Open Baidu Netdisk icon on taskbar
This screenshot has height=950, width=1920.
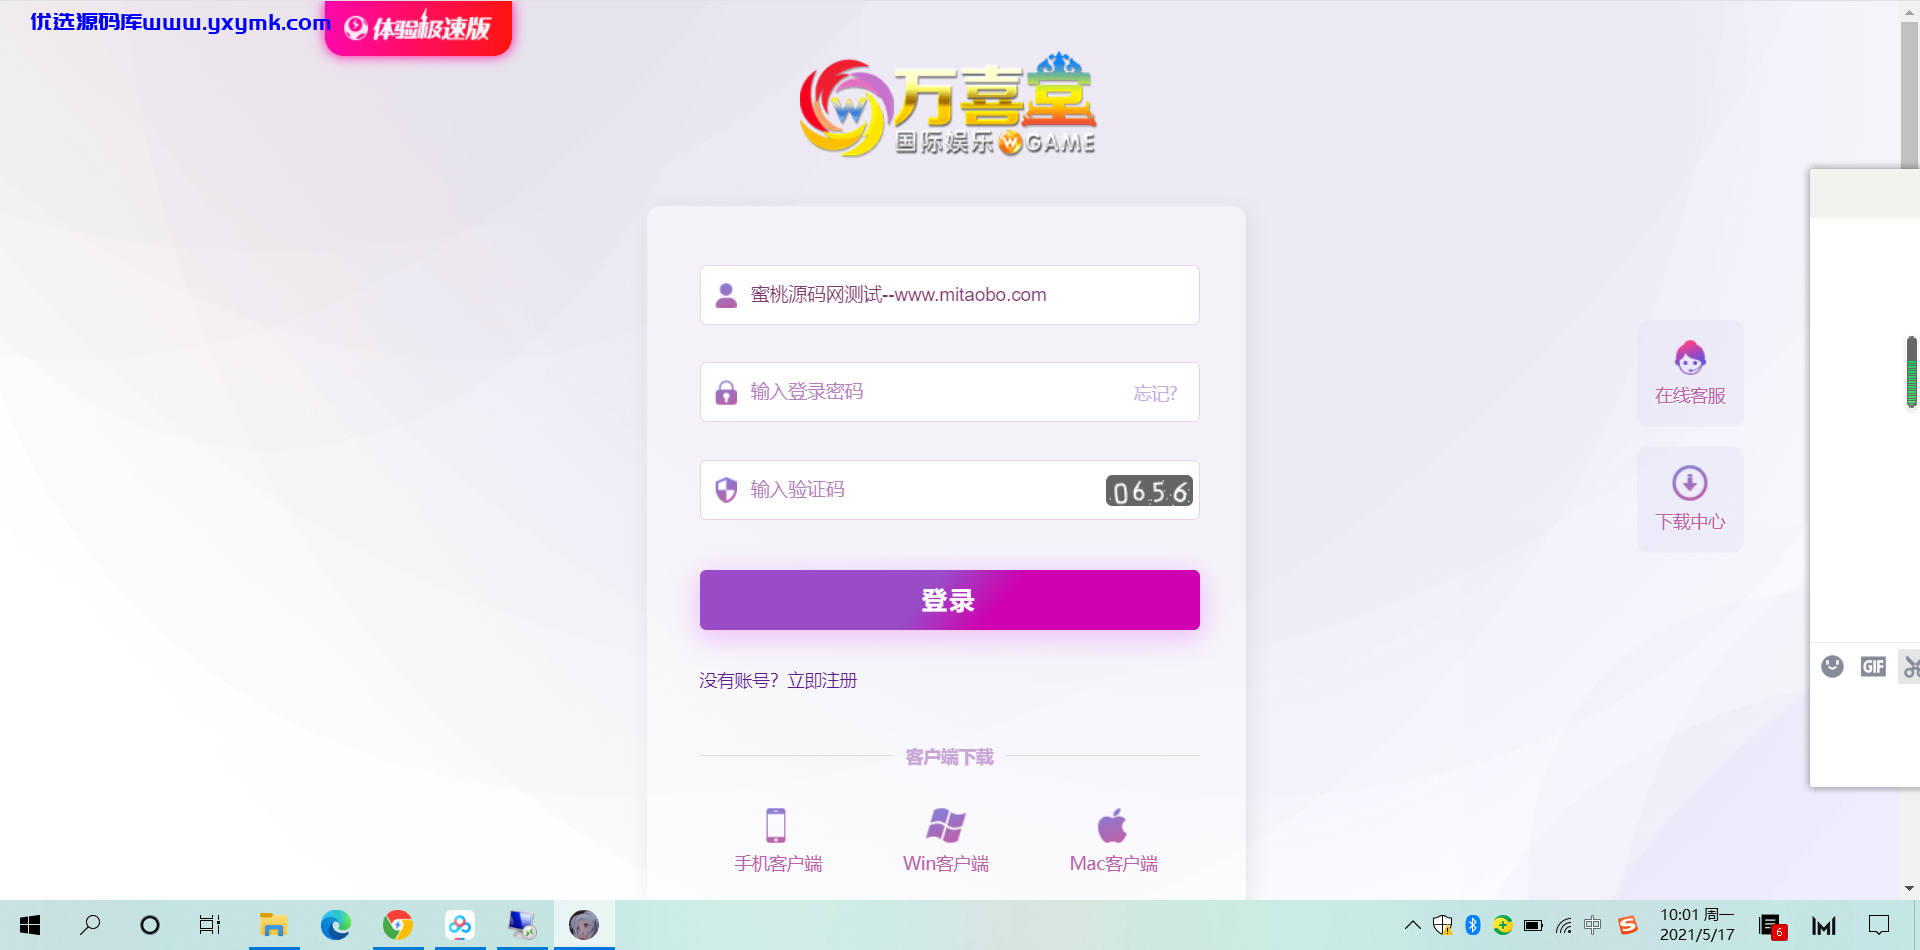point(460,925)
